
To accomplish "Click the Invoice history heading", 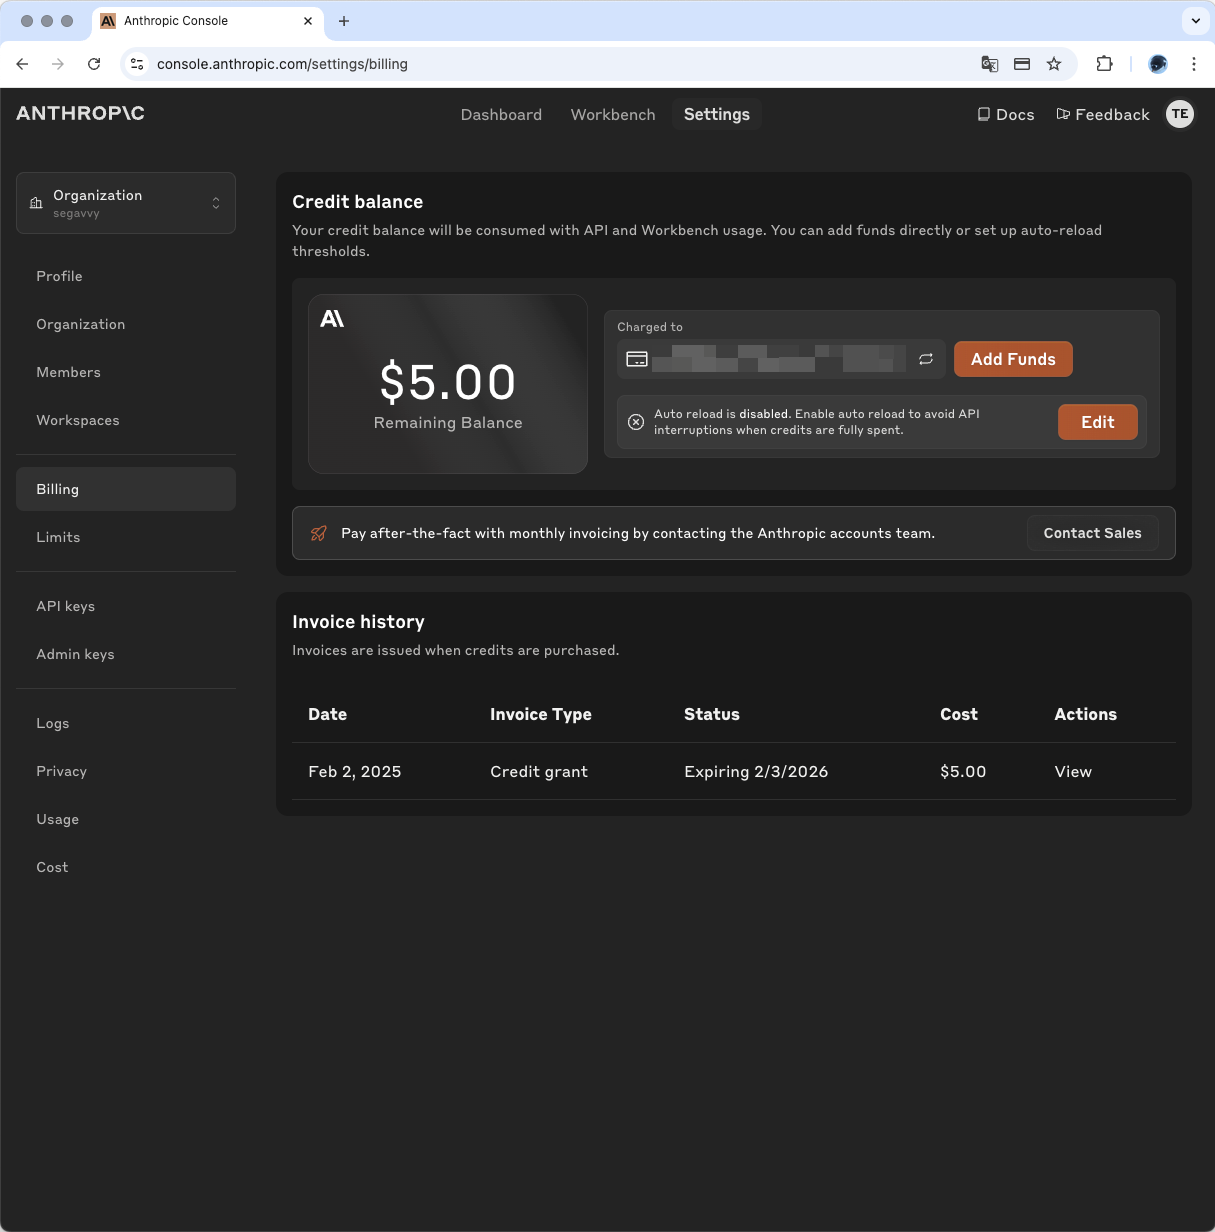I will point(358,622).
